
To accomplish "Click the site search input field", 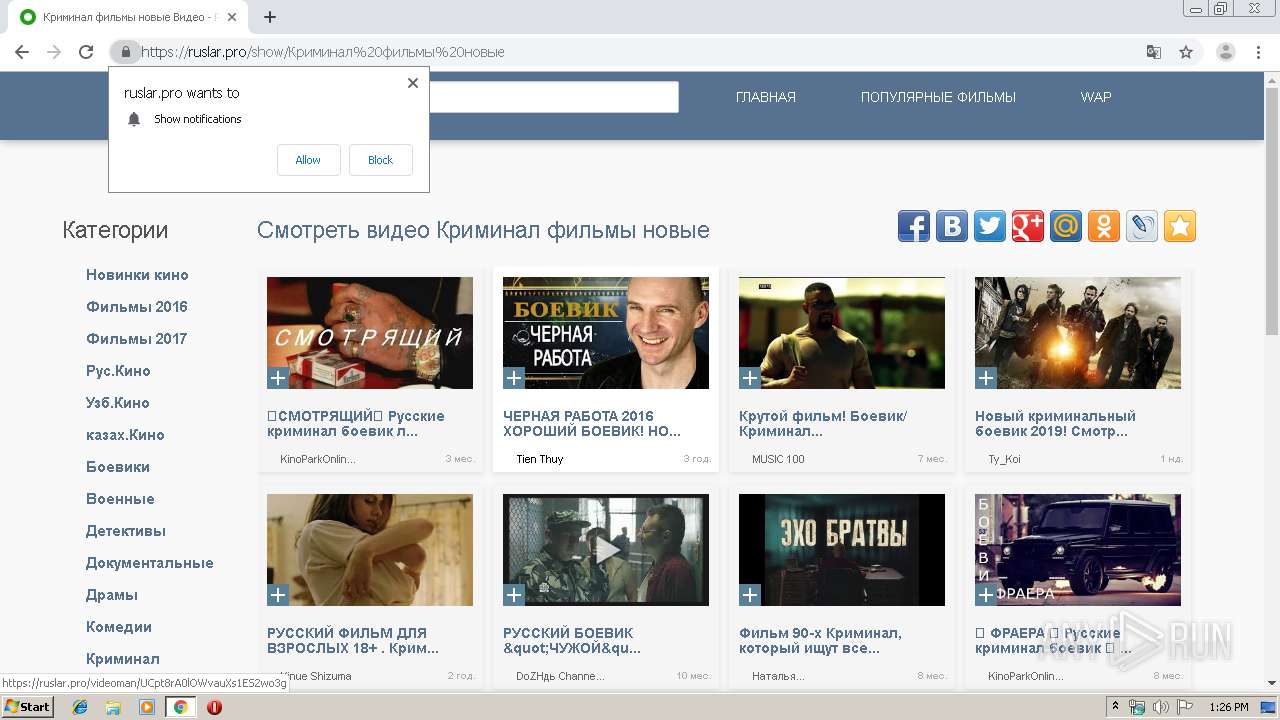I will point(554,97).
